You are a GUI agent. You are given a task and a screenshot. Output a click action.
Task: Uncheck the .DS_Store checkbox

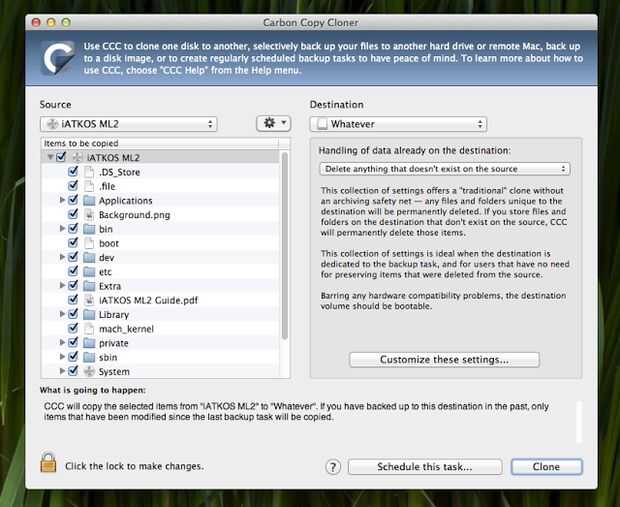[x=73, y=171]
